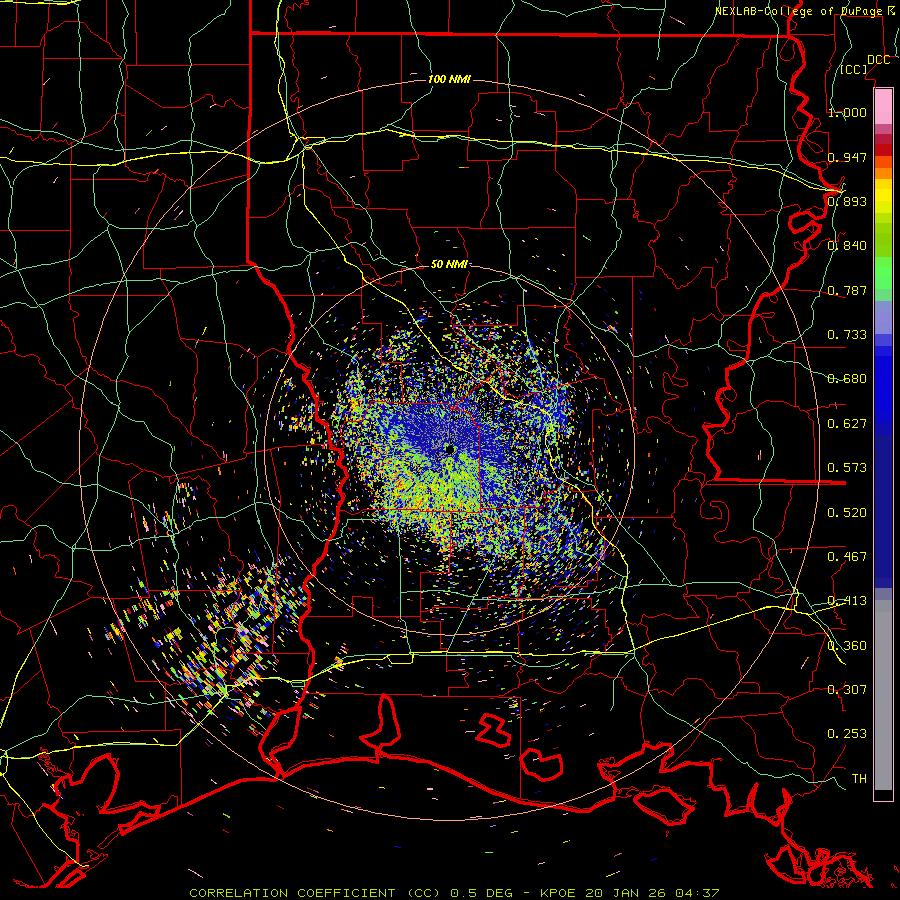Click the 0.467 scale value
Screen dimensions: 900x900
click(848, 557)
